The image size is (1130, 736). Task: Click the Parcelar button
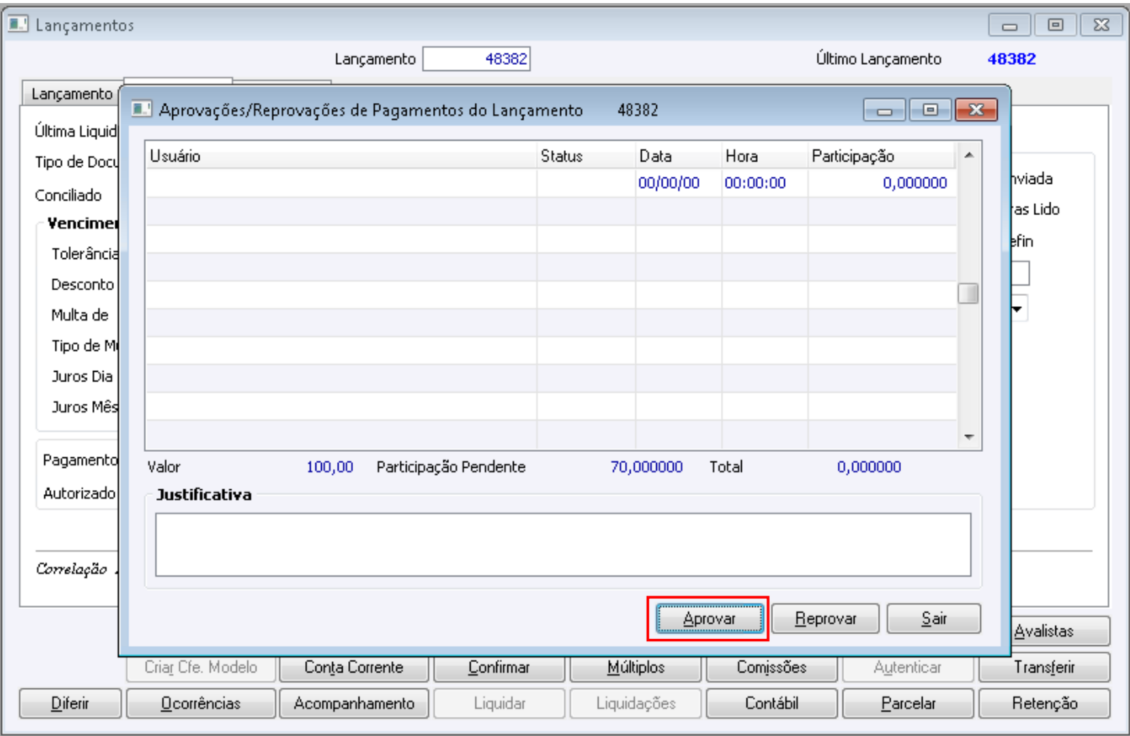907,704
